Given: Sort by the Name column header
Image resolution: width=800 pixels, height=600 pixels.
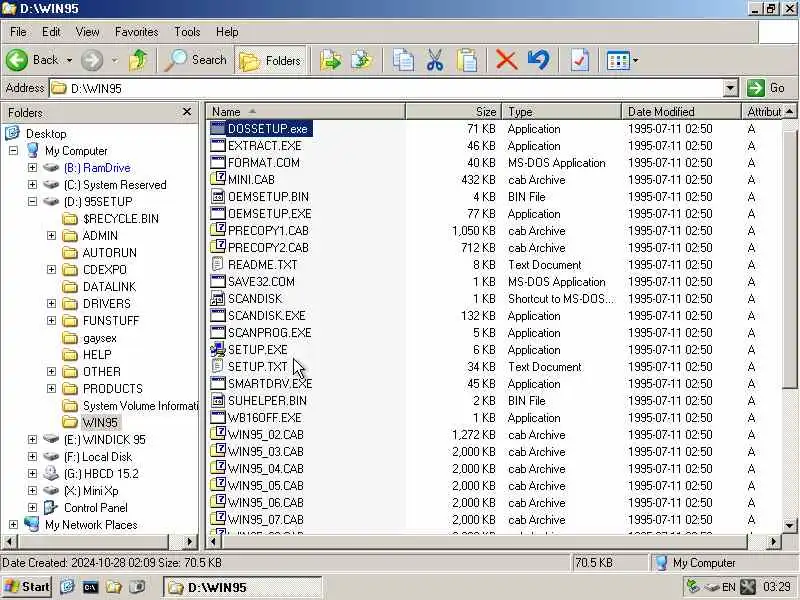Looking at the screenshot, I should pos(306,111).
